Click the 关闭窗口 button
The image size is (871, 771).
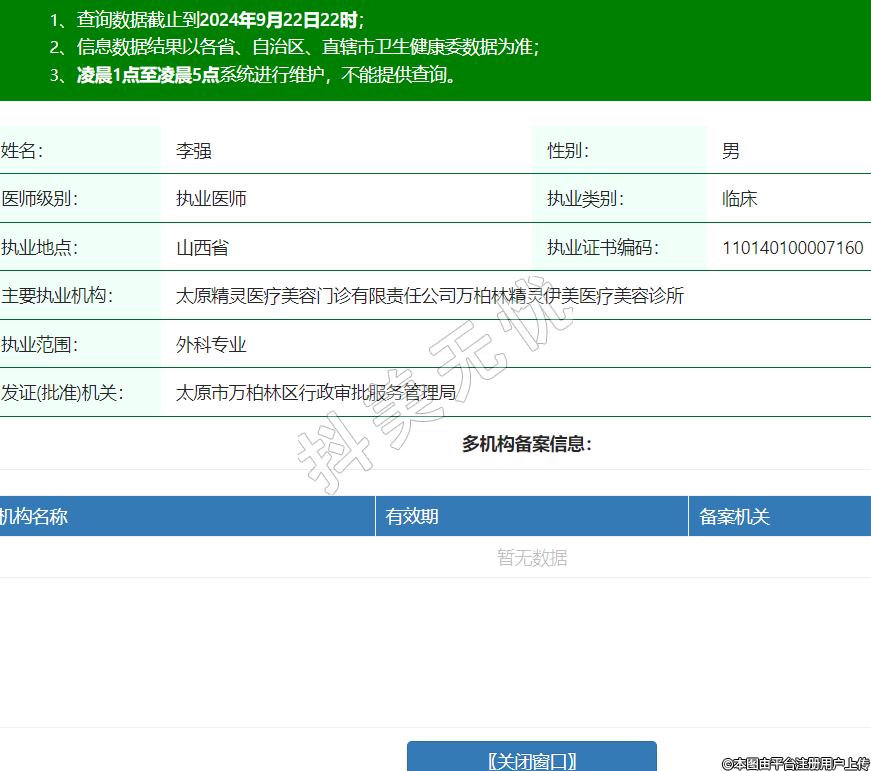click(531, 759)
